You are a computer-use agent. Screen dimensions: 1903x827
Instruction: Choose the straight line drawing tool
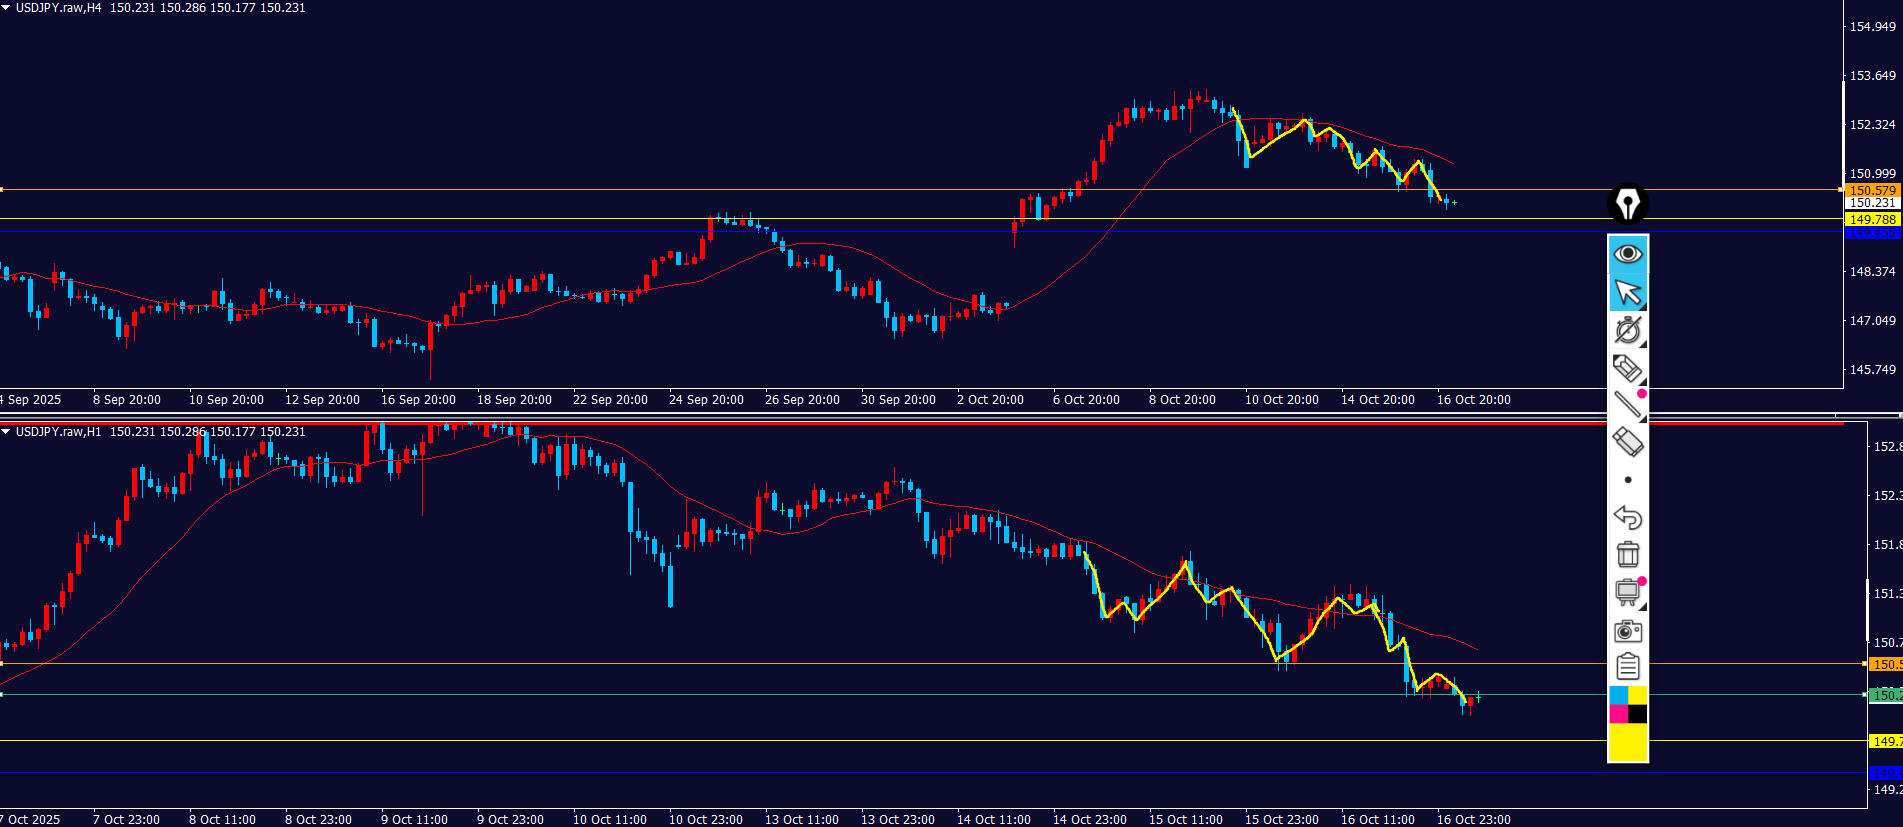[x=1627, y=404]
